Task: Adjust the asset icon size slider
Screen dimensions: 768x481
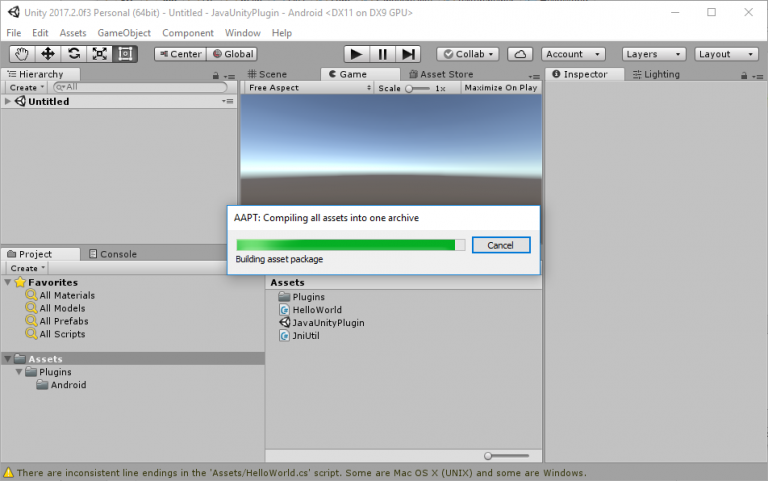Action: tap(506, 456)
